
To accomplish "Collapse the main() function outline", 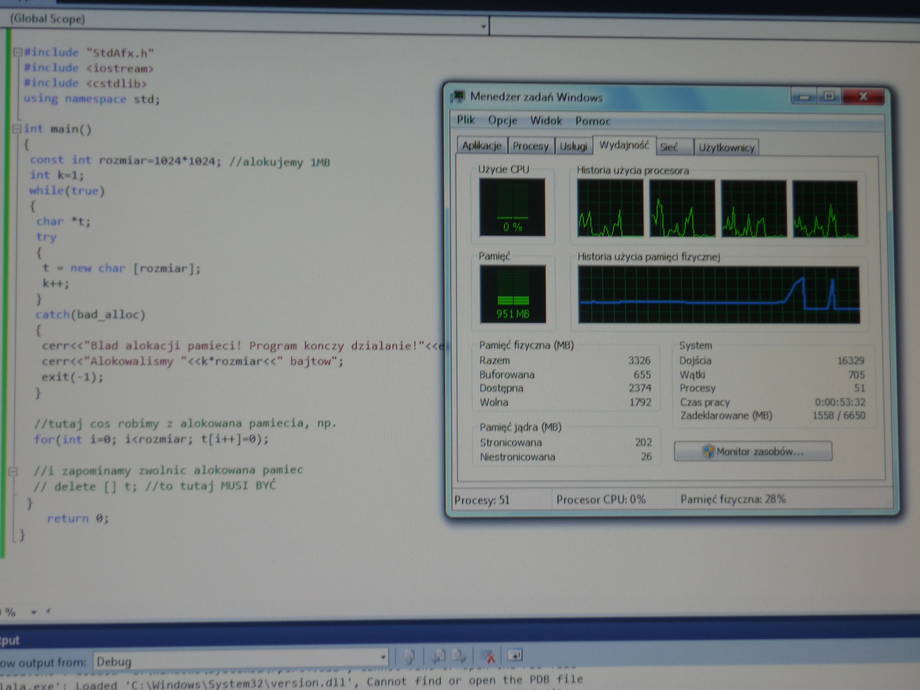I will click(x=16, y=129).
